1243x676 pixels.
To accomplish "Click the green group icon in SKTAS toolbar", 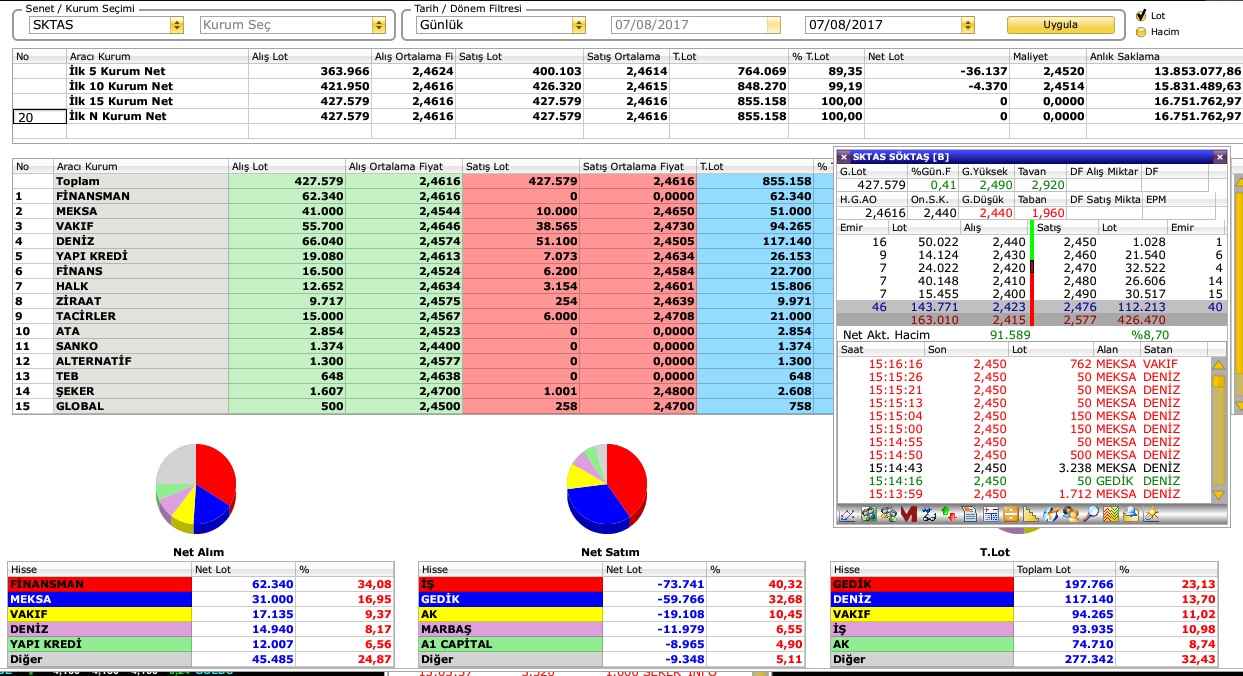I will 868,515.
